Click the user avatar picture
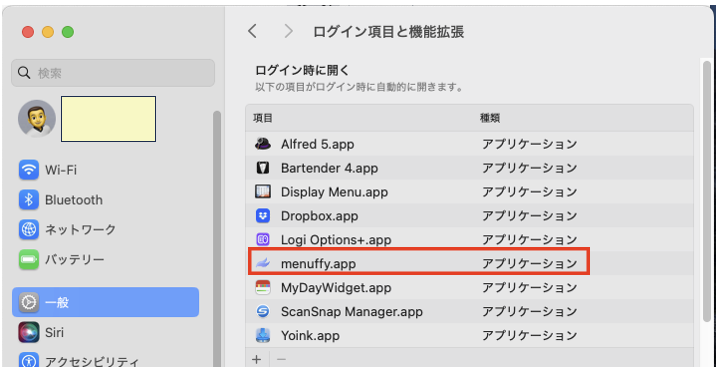 [x=37, y=118]
